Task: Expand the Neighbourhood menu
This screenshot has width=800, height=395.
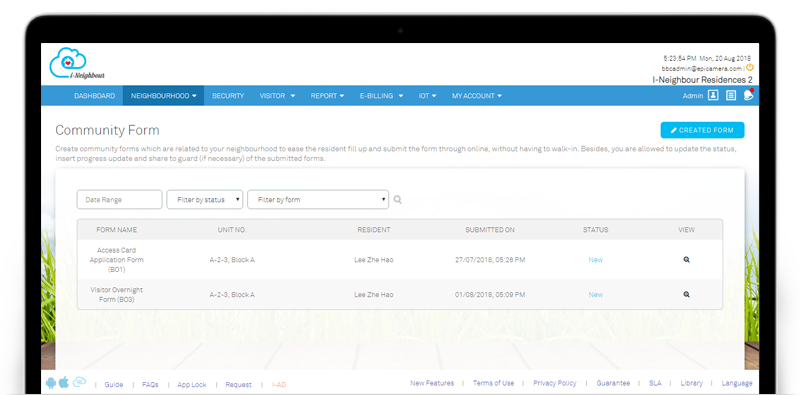Action: tap(163, 95)
